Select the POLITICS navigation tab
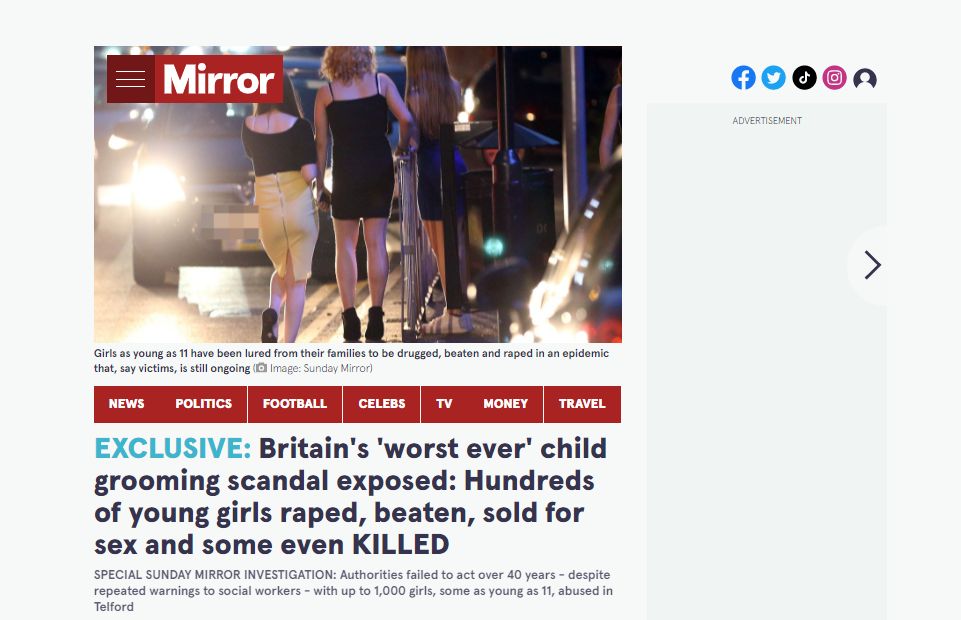This screenshot has width=961, height=620. click(203, 404)
